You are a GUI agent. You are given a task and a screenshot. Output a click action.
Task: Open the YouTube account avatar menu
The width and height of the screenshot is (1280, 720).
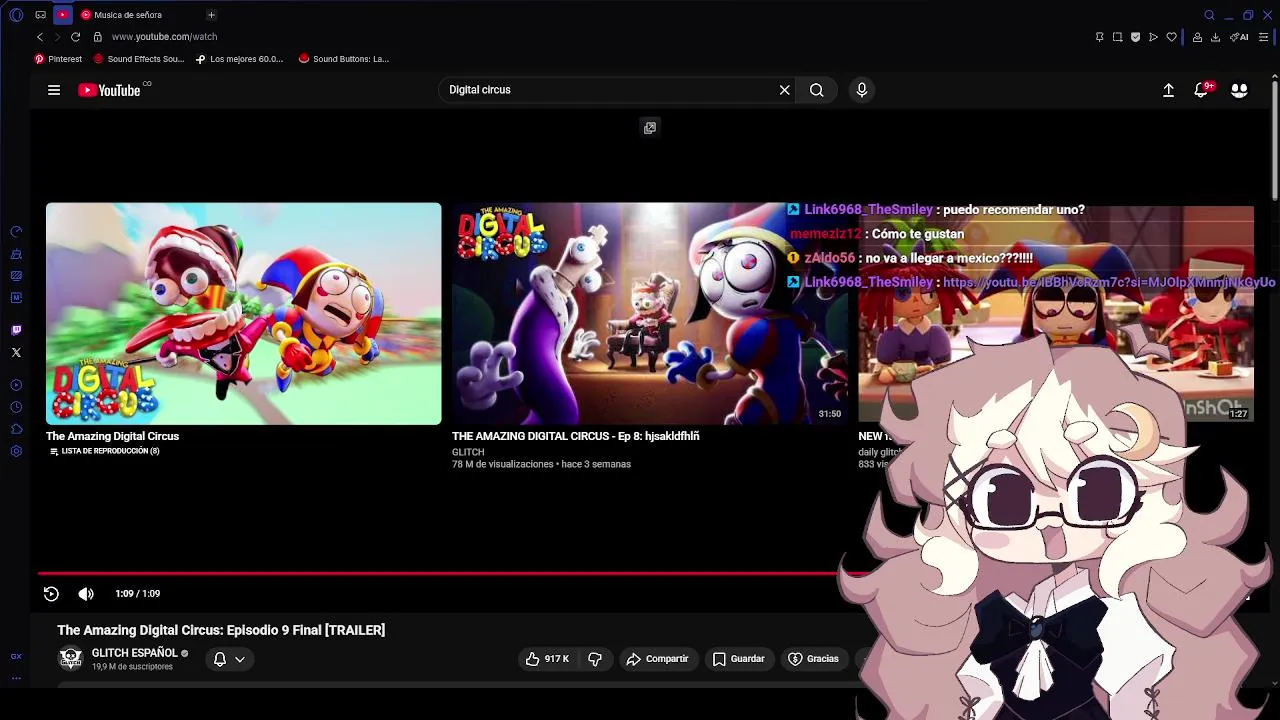1239,90
